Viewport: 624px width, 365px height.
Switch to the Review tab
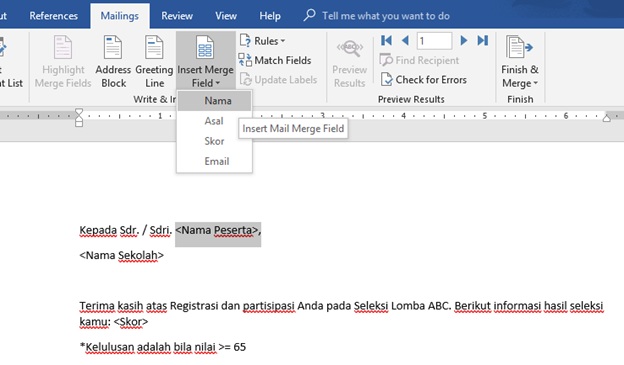177,16
